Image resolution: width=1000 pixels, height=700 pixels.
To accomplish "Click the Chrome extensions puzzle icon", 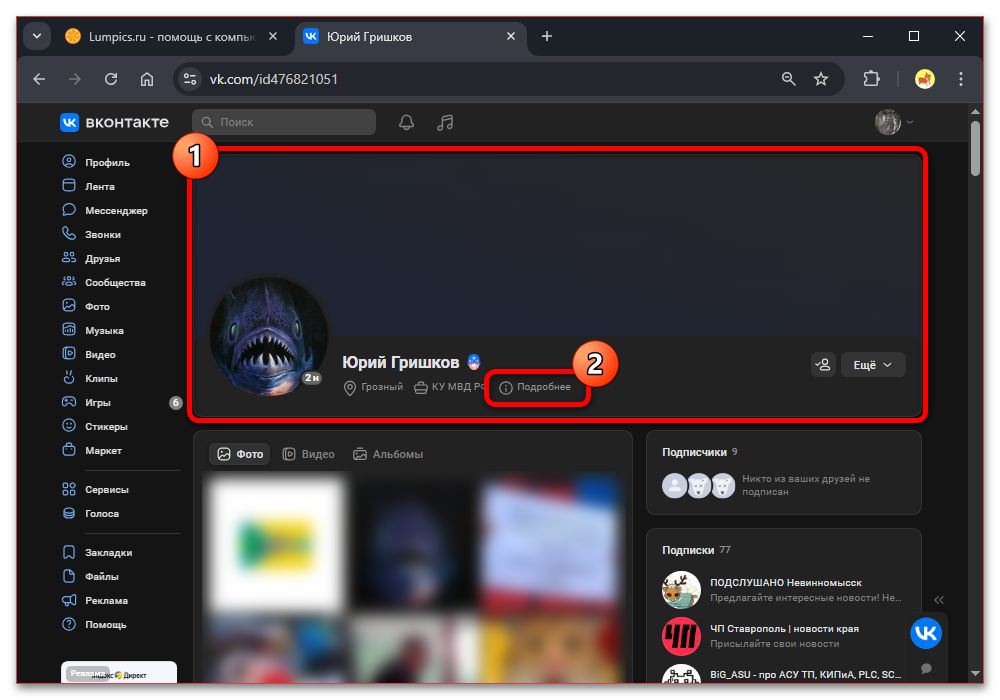I will (871, 79).
